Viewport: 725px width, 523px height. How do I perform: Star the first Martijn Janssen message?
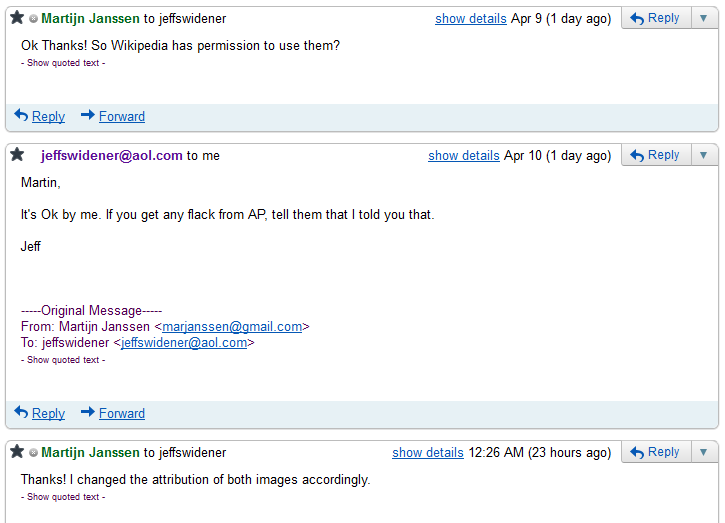tap(17, 18)
